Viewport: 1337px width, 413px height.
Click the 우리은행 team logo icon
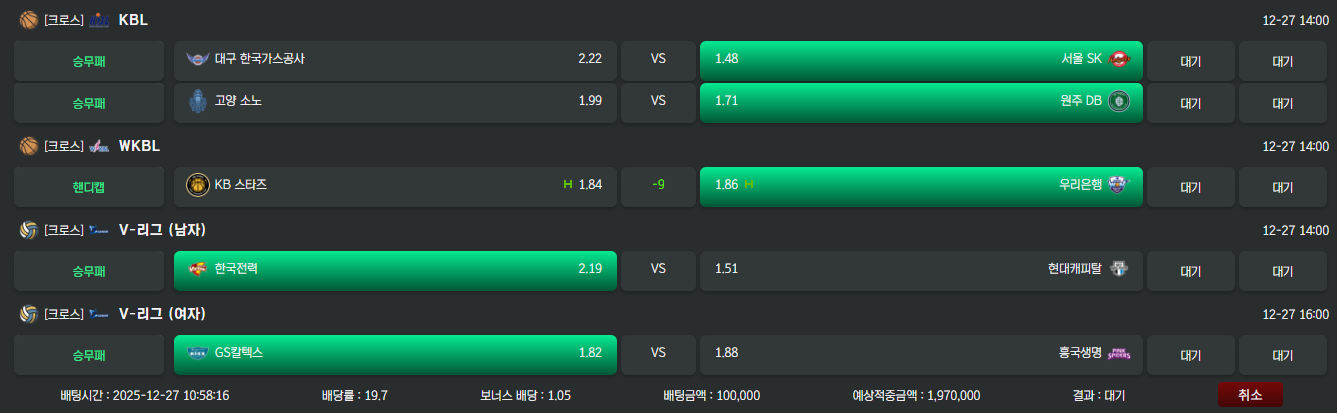tap(1118, 185)
